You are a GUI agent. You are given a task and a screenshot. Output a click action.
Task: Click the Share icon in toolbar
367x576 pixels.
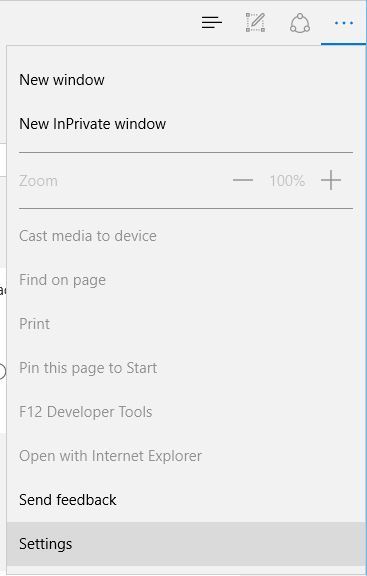(300, 23)
